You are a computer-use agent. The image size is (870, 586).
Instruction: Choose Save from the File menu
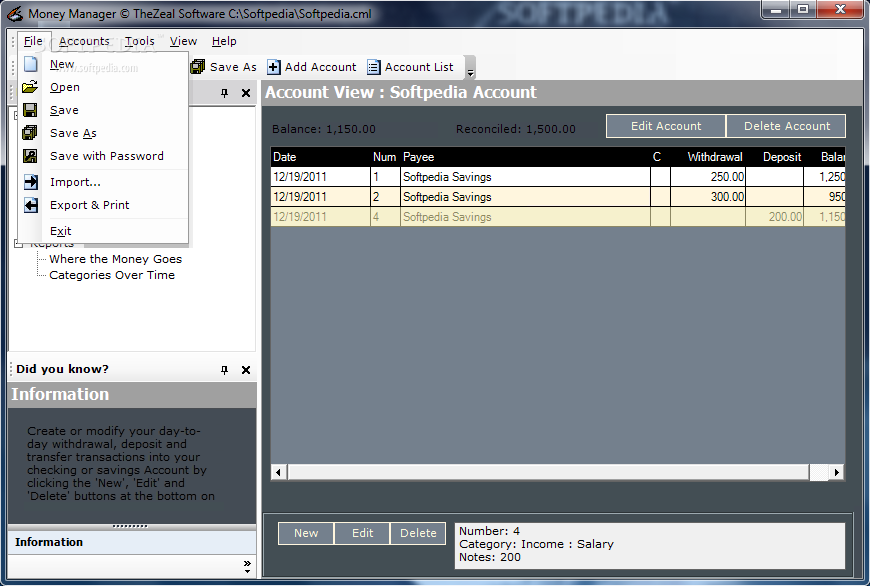click(104, 110)
